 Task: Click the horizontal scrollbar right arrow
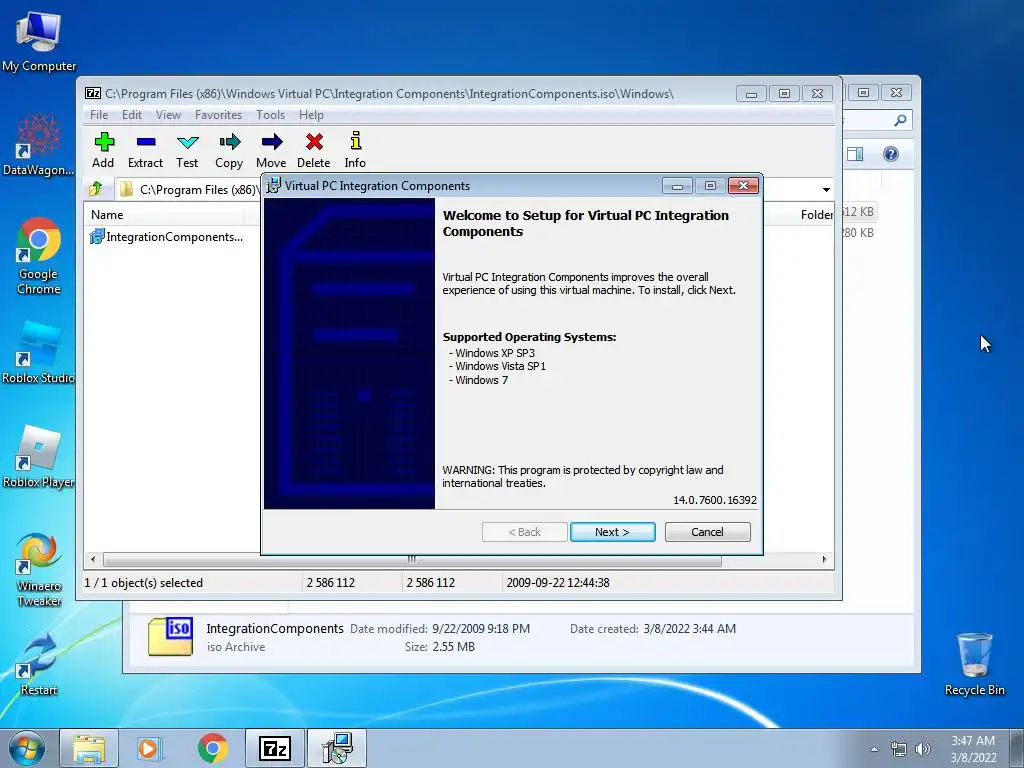click(824, 560)
